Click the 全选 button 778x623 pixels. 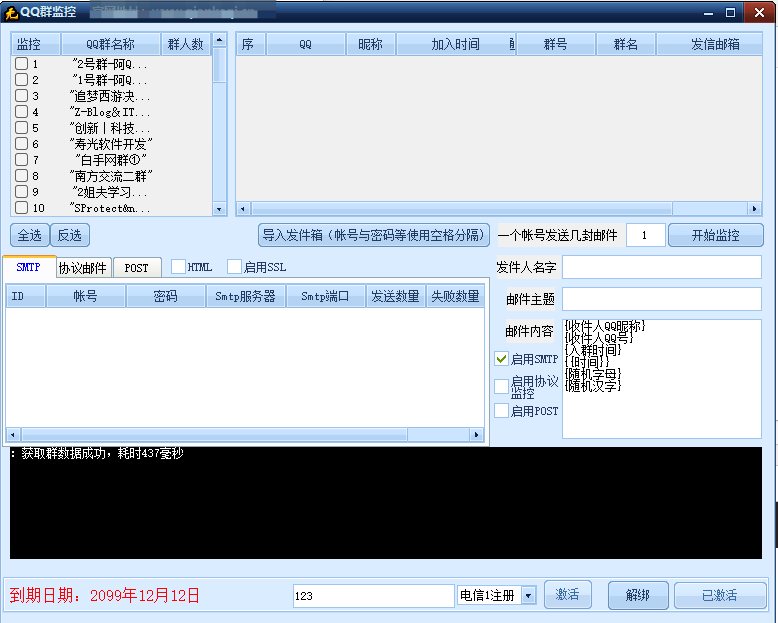pyautogui.click(x=30, y=235)
